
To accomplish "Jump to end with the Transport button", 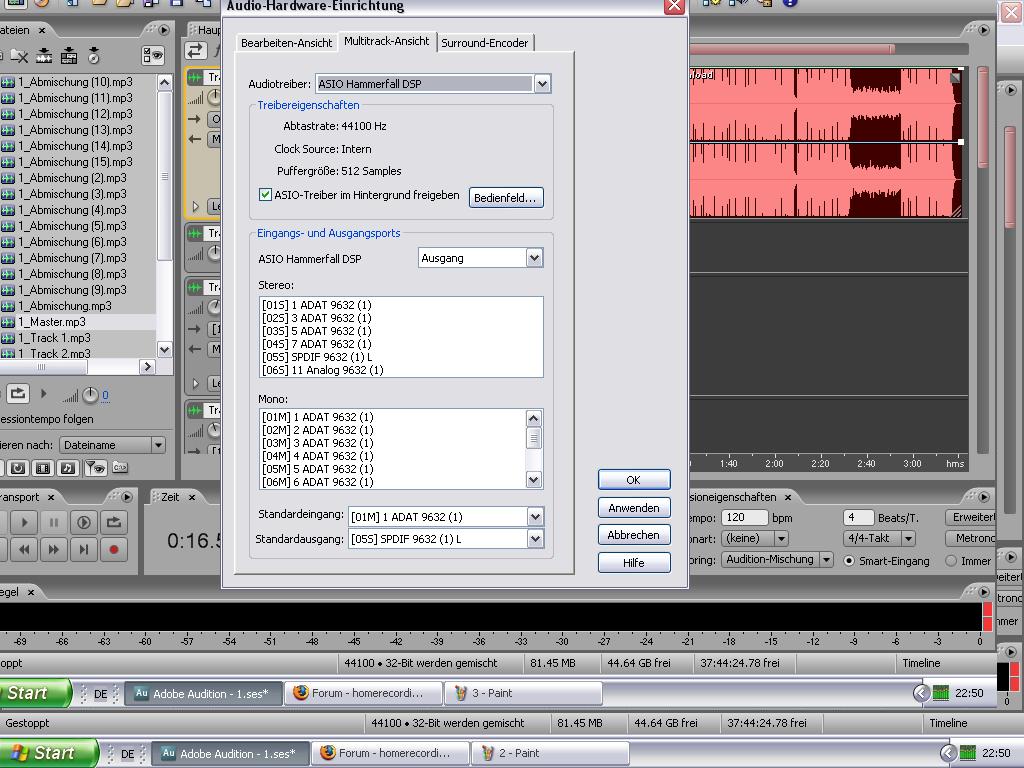I will pyautogui.click(x=84, y=549).
